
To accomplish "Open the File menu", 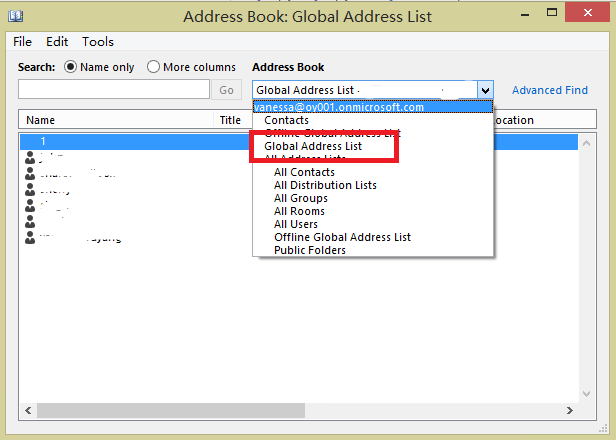I will tap(22, 42).
